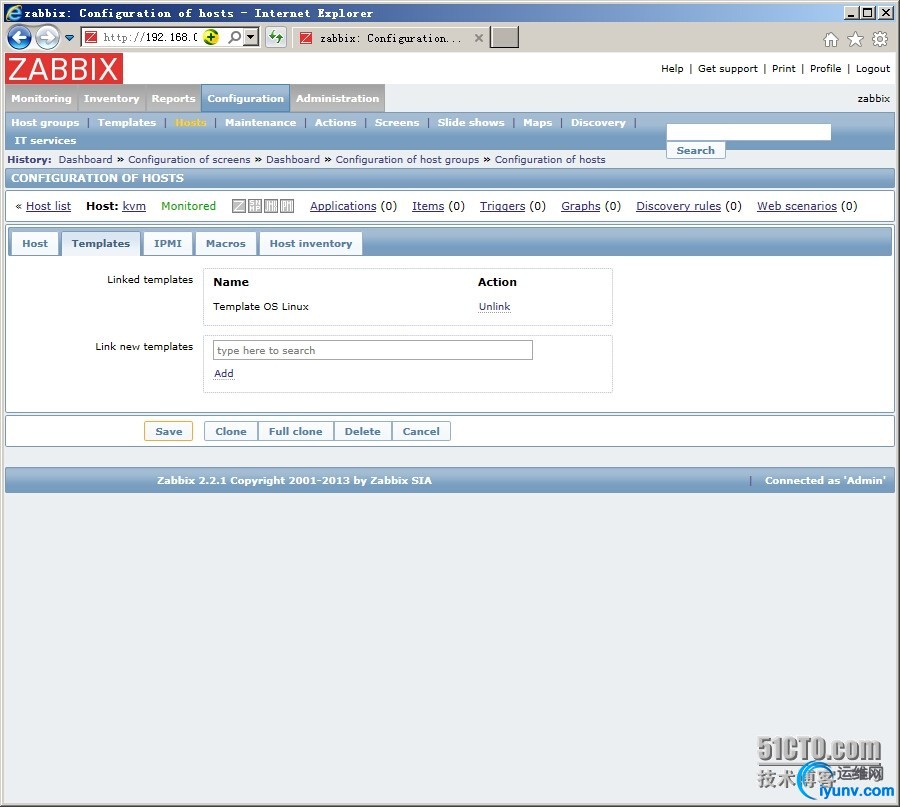Click the JMX availability icon
Image resolution: width=900 pixels, height=807 pixels.
point(271,206)
